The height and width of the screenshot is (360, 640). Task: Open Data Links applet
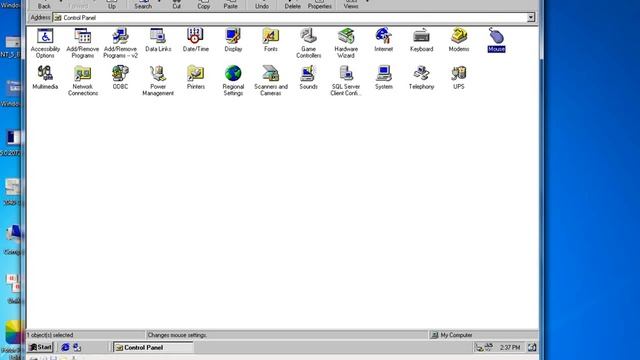[158, 40]
